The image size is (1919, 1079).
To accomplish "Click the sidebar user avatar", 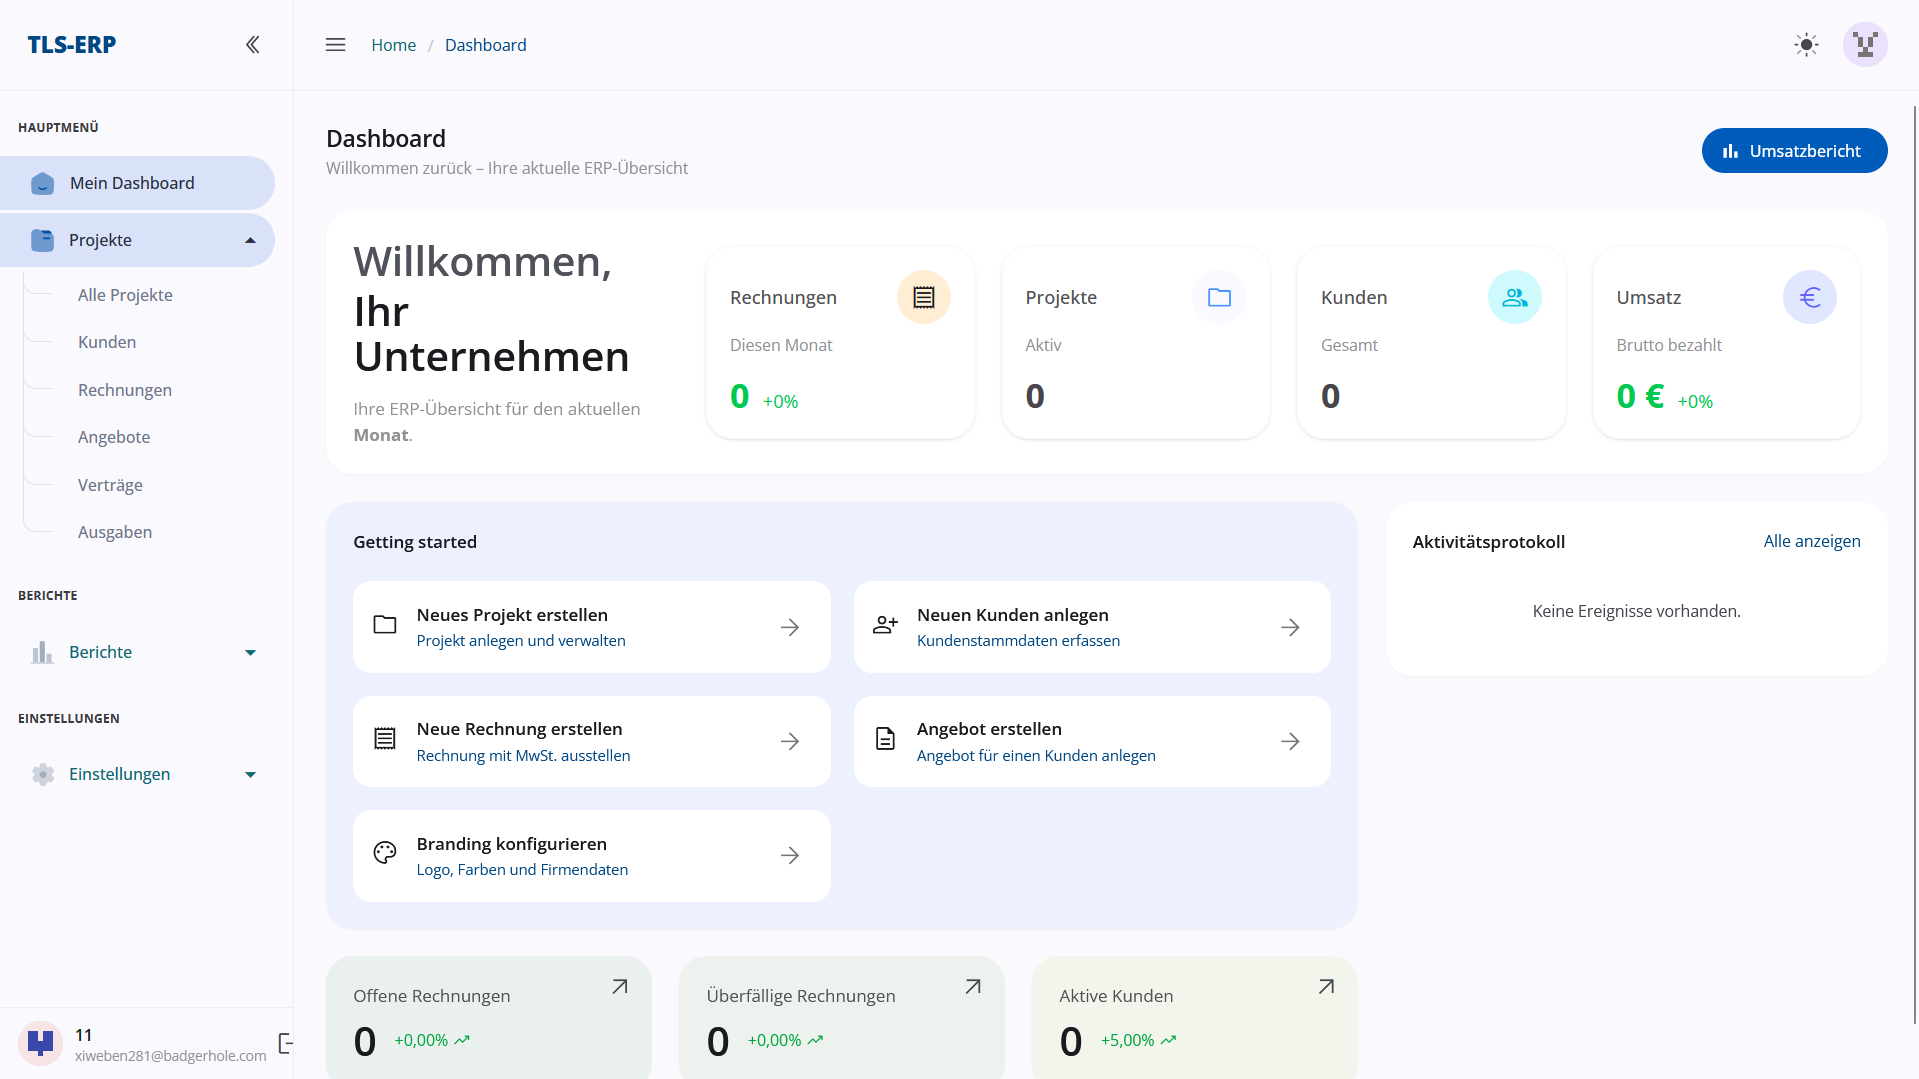I will (40, 1044).
